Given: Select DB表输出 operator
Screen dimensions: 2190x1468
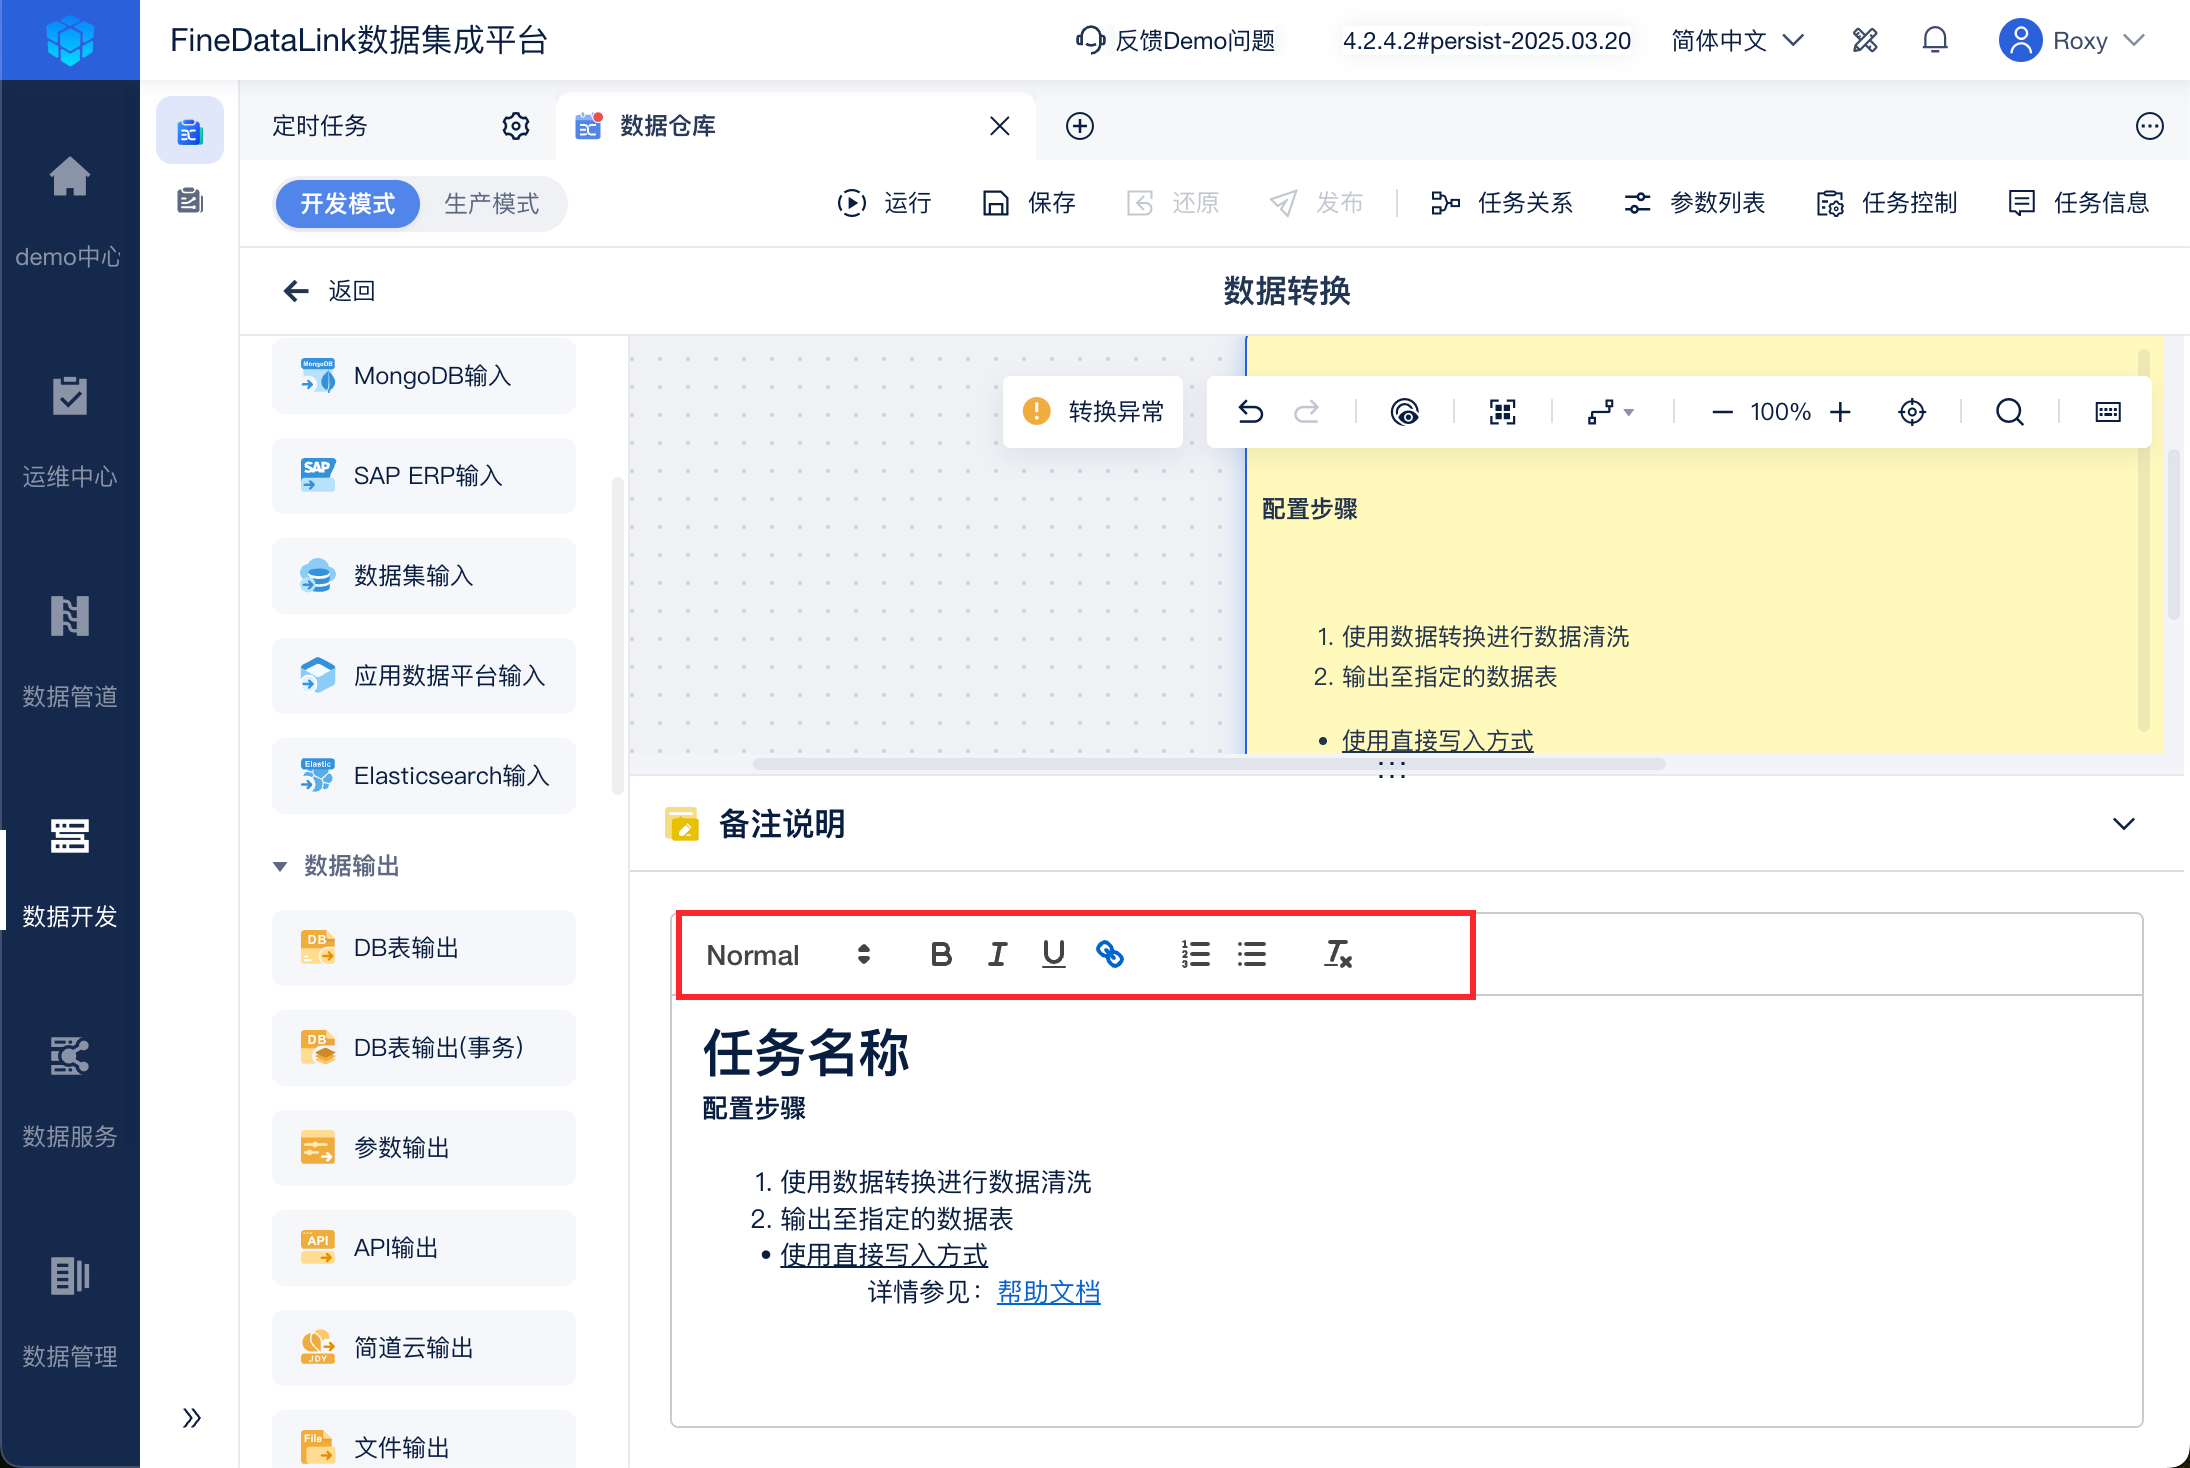Looking at the screenshot, I should coord(424,948).
